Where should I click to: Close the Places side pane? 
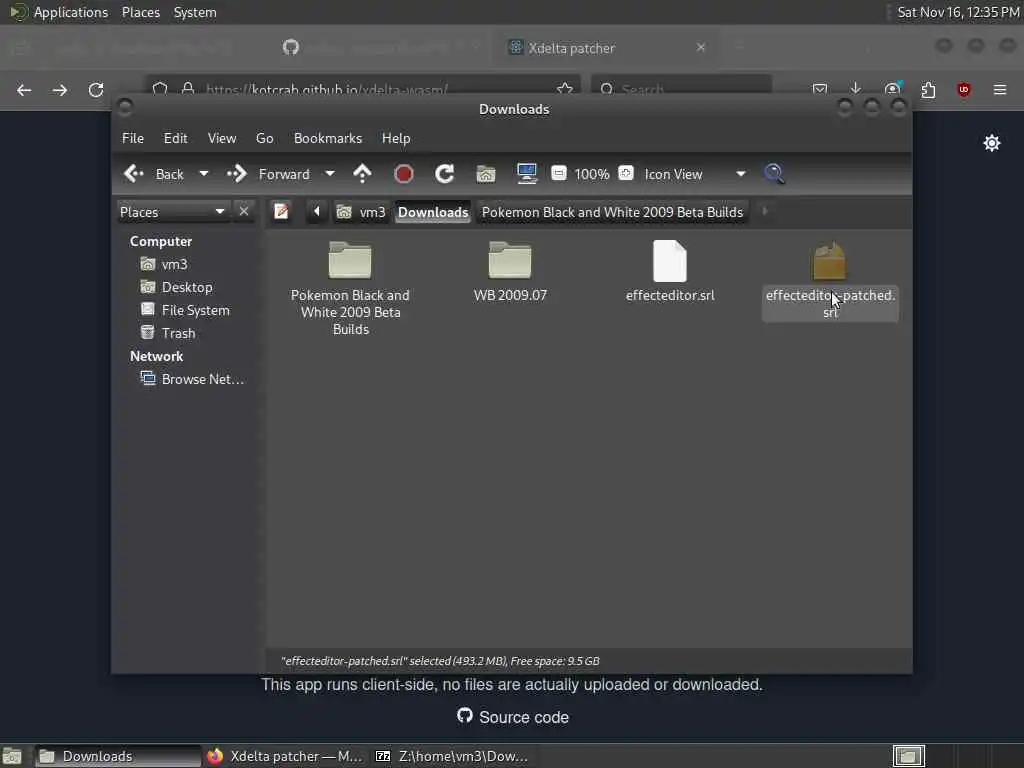click(244, 212)
